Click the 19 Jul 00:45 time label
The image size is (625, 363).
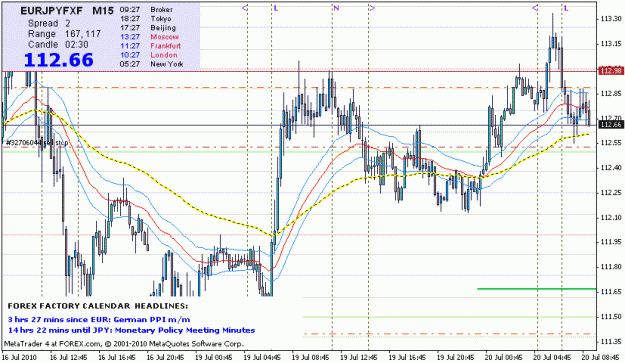(x=214, y=357)
